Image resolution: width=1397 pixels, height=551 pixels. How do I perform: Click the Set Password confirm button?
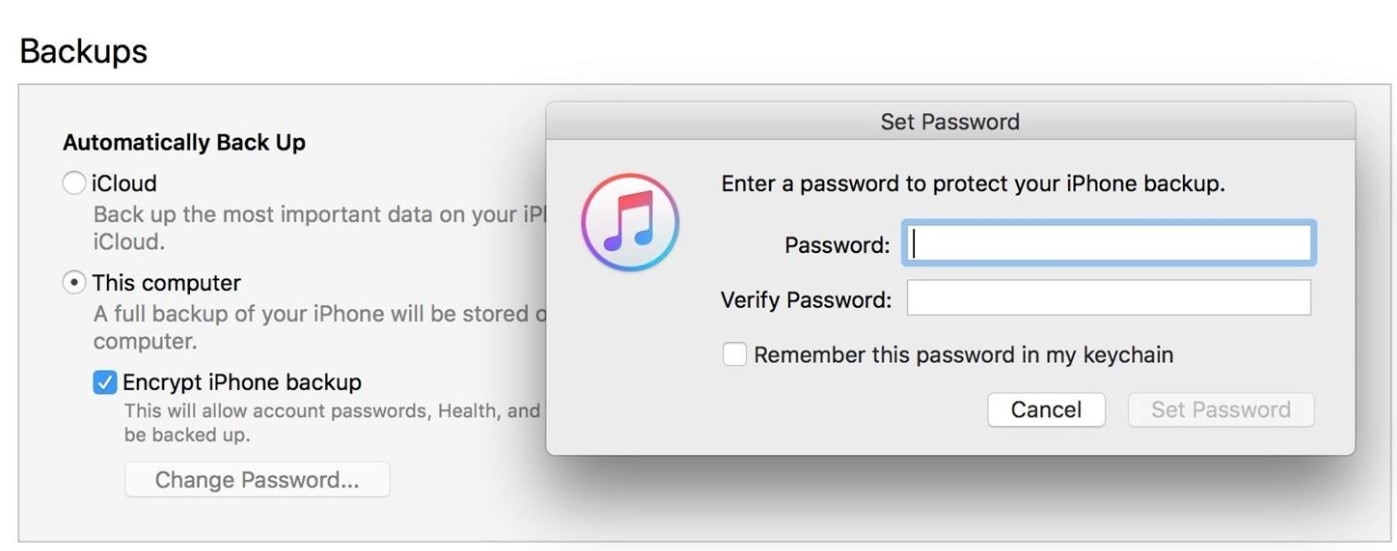pos(1220,410)
